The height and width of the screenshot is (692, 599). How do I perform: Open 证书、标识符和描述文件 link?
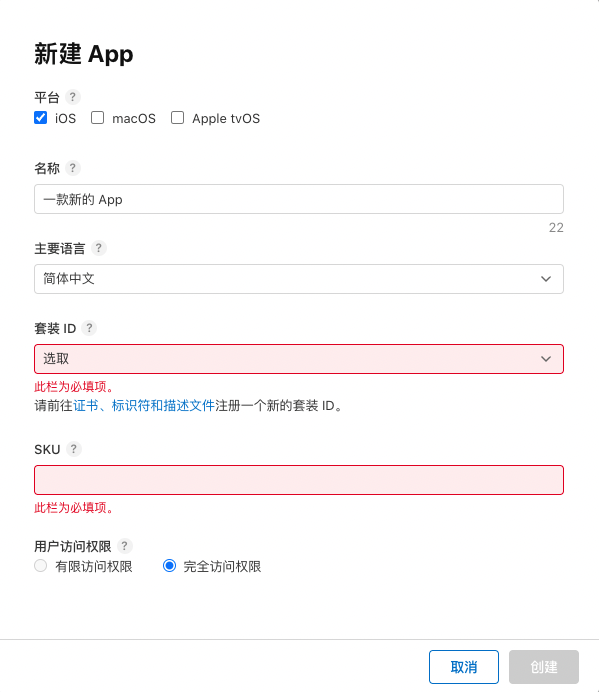[144, 405]
